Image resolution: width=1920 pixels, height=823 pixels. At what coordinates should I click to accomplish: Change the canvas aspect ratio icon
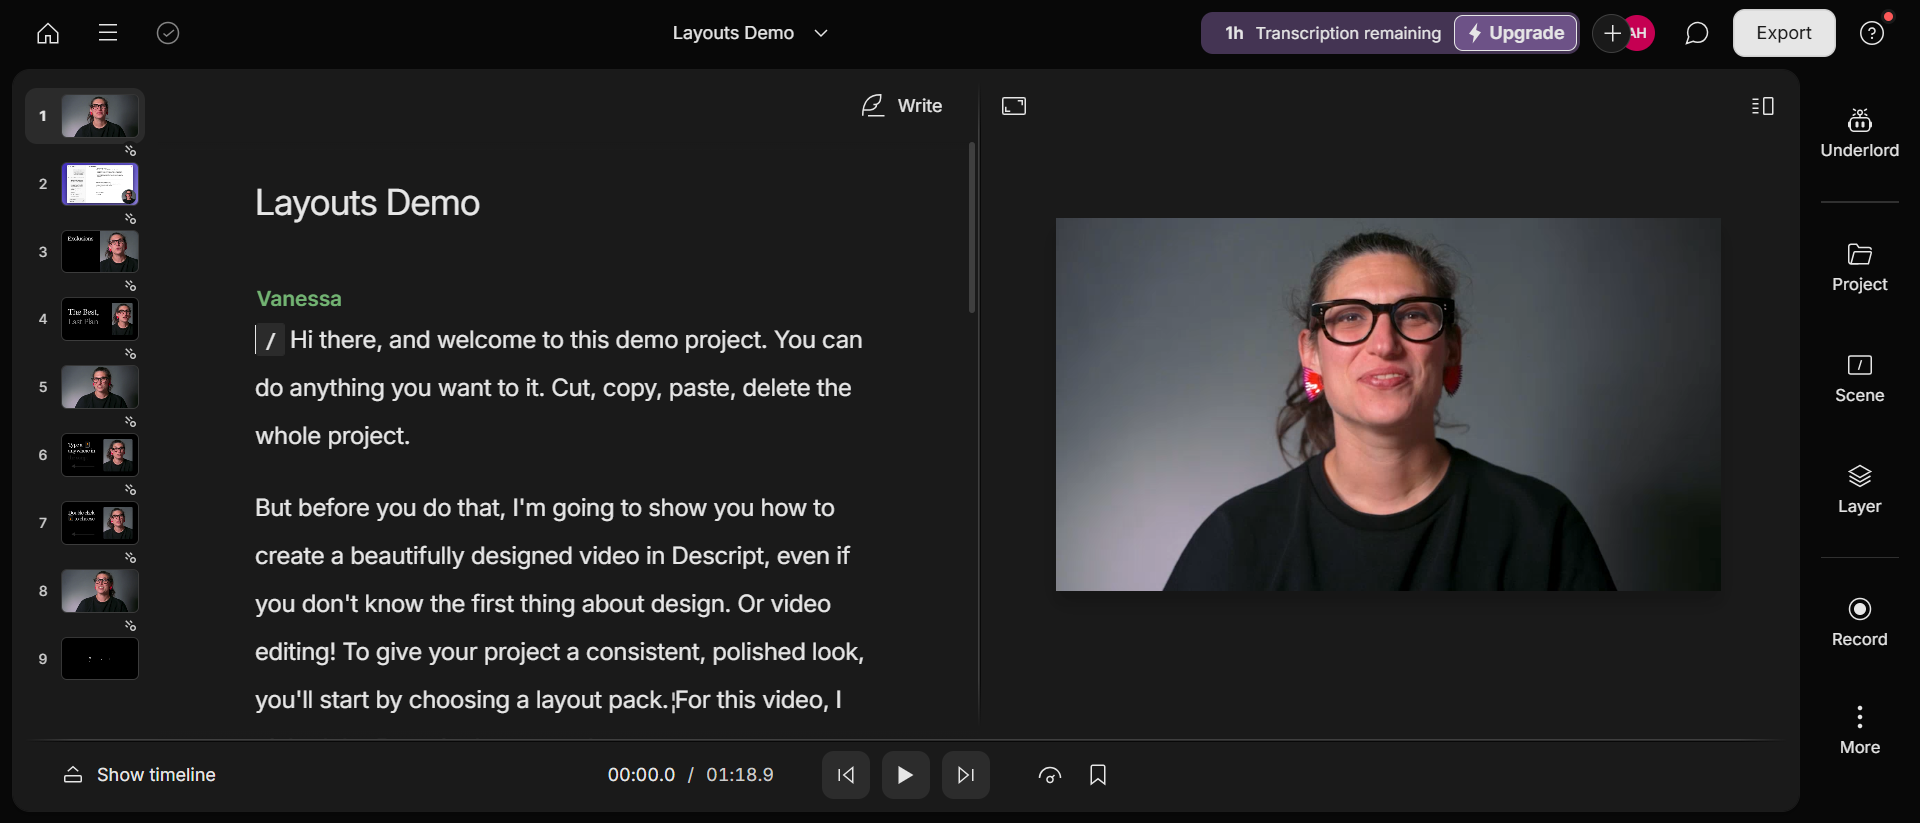click(x=1014, y=106)
